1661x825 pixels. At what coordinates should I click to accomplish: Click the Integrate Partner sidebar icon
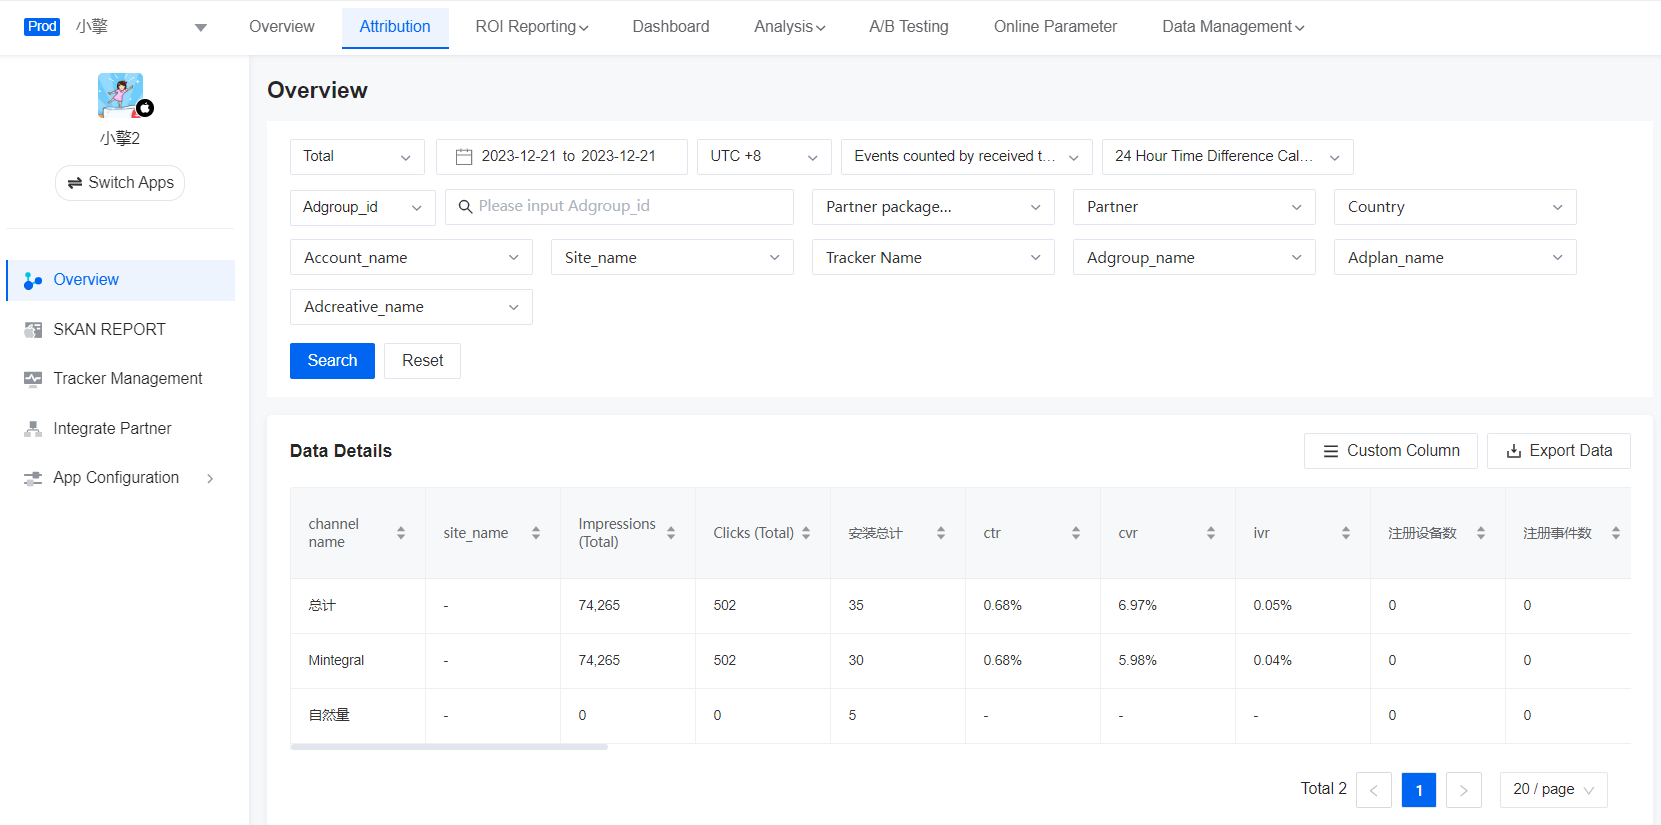[33, 429]
